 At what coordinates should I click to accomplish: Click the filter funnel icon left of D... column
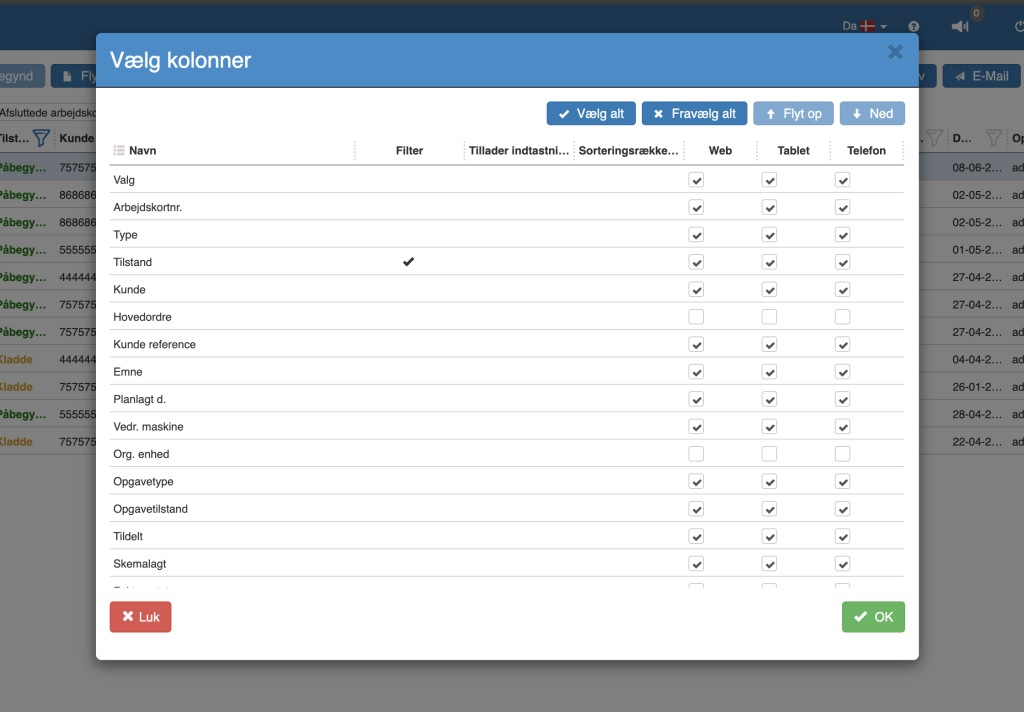935,138
